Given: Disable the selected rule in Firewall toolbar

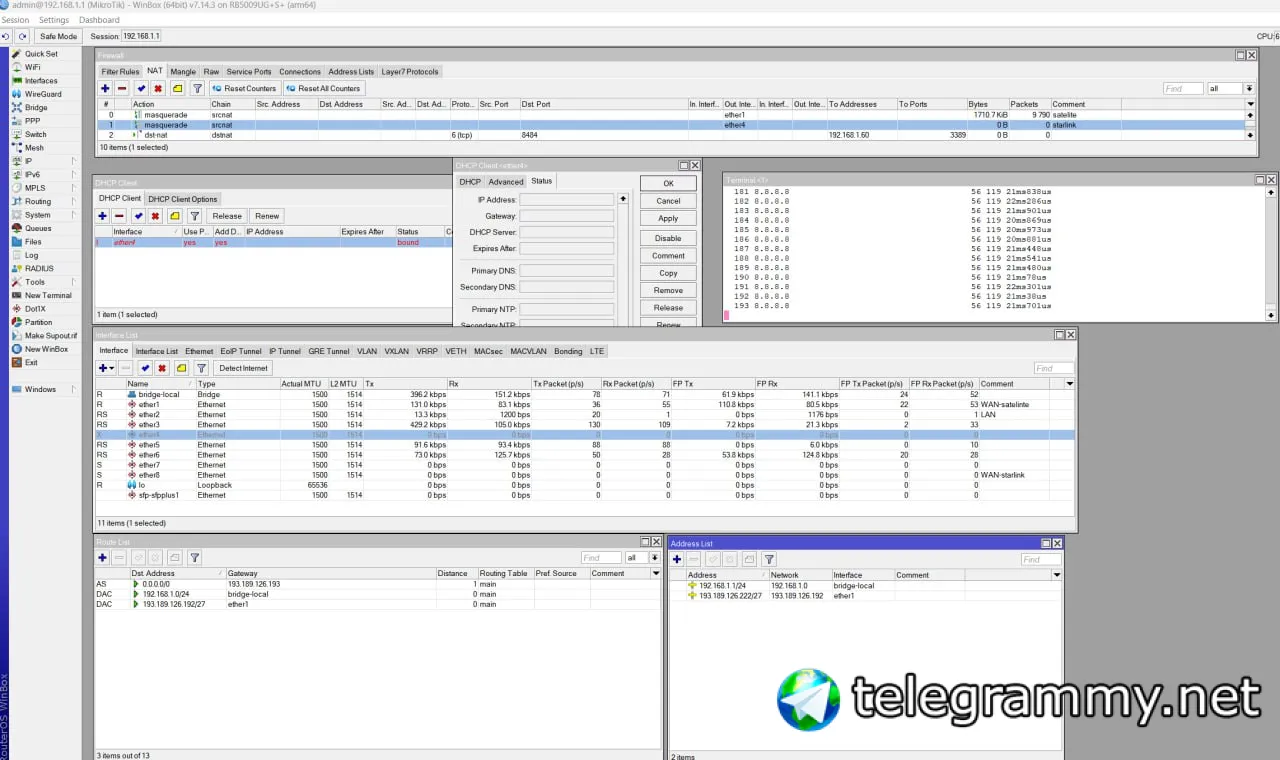Looking at the screenshot, I should pos(158,88).
